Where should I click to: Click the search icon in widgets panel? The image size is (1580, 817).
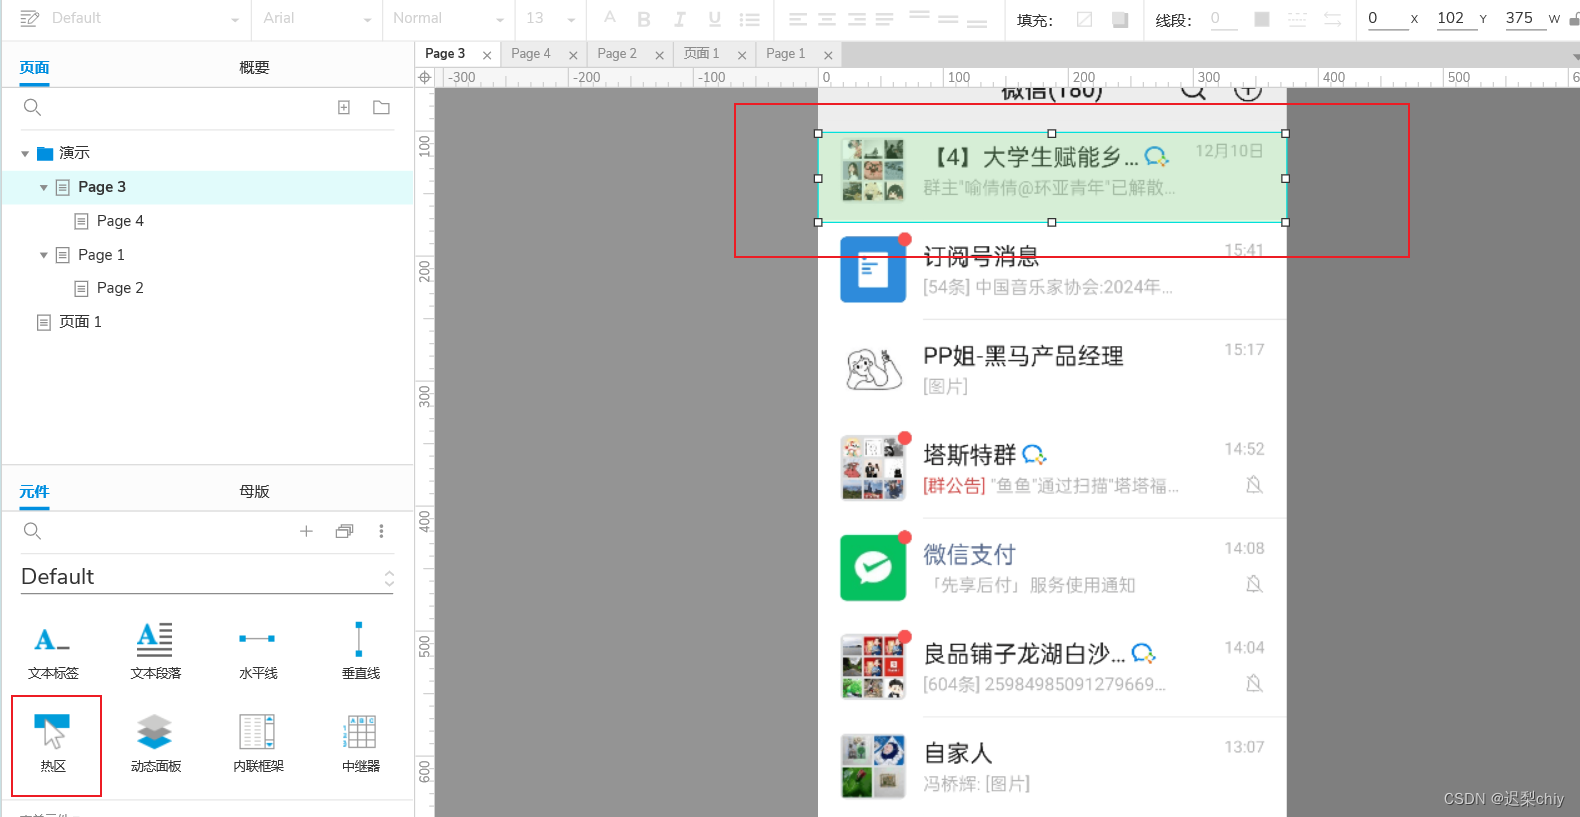(32, 531)
